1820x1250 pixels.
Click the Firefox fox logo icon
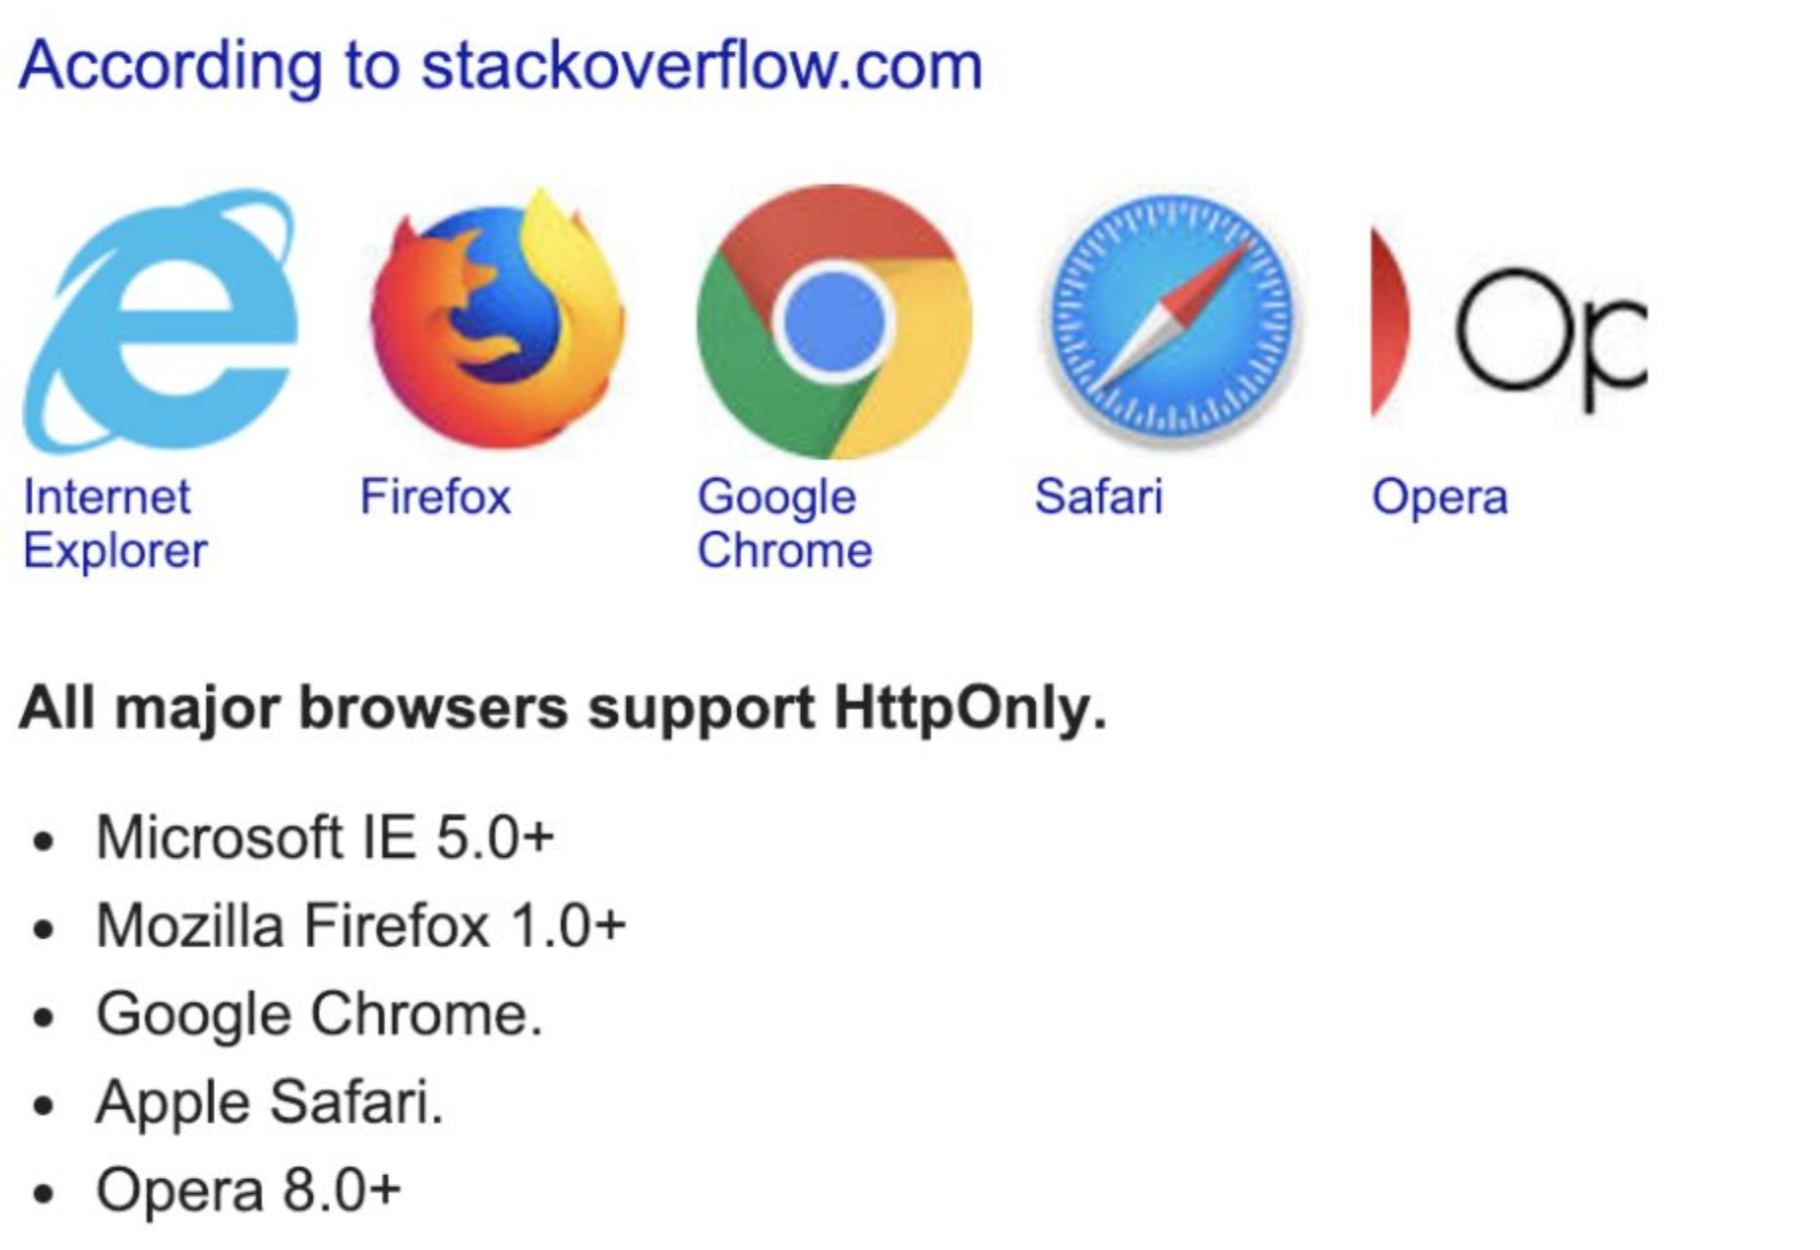point(497,318)
